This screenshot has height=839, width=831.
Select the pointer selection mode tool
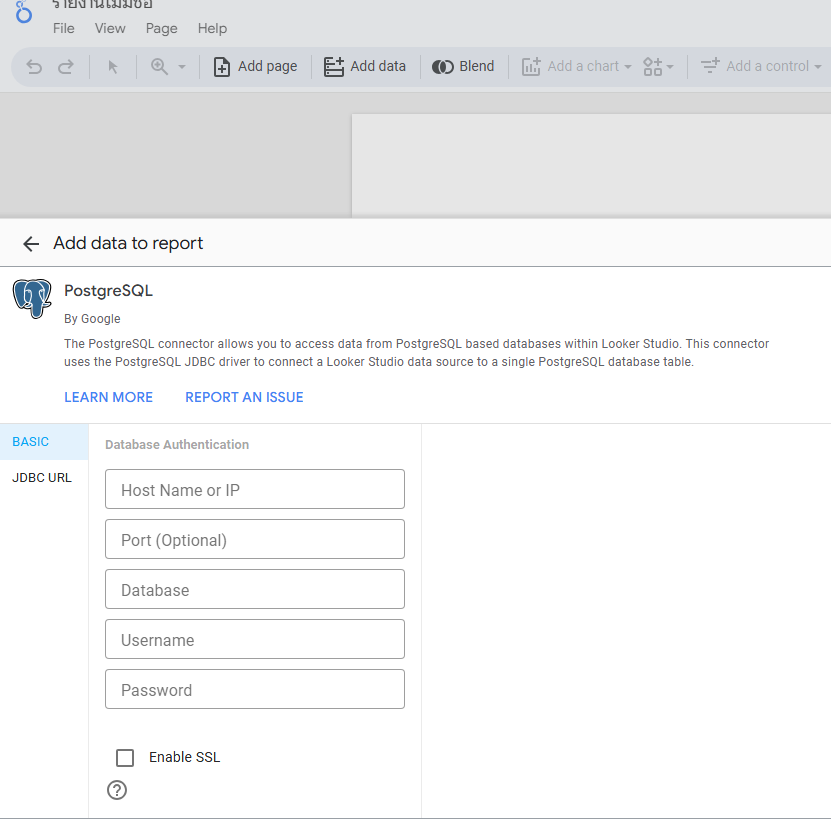(112, 67)
